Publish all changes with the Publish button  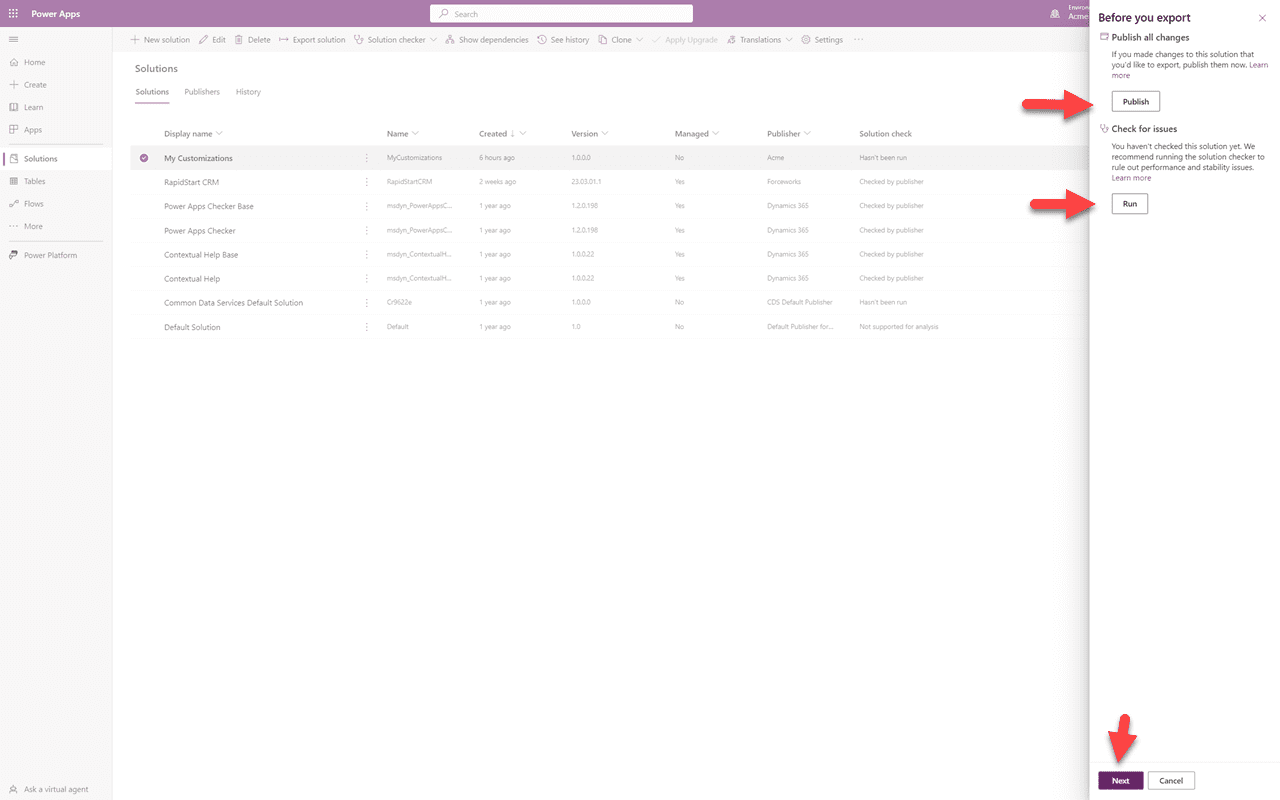(1135, 101)
